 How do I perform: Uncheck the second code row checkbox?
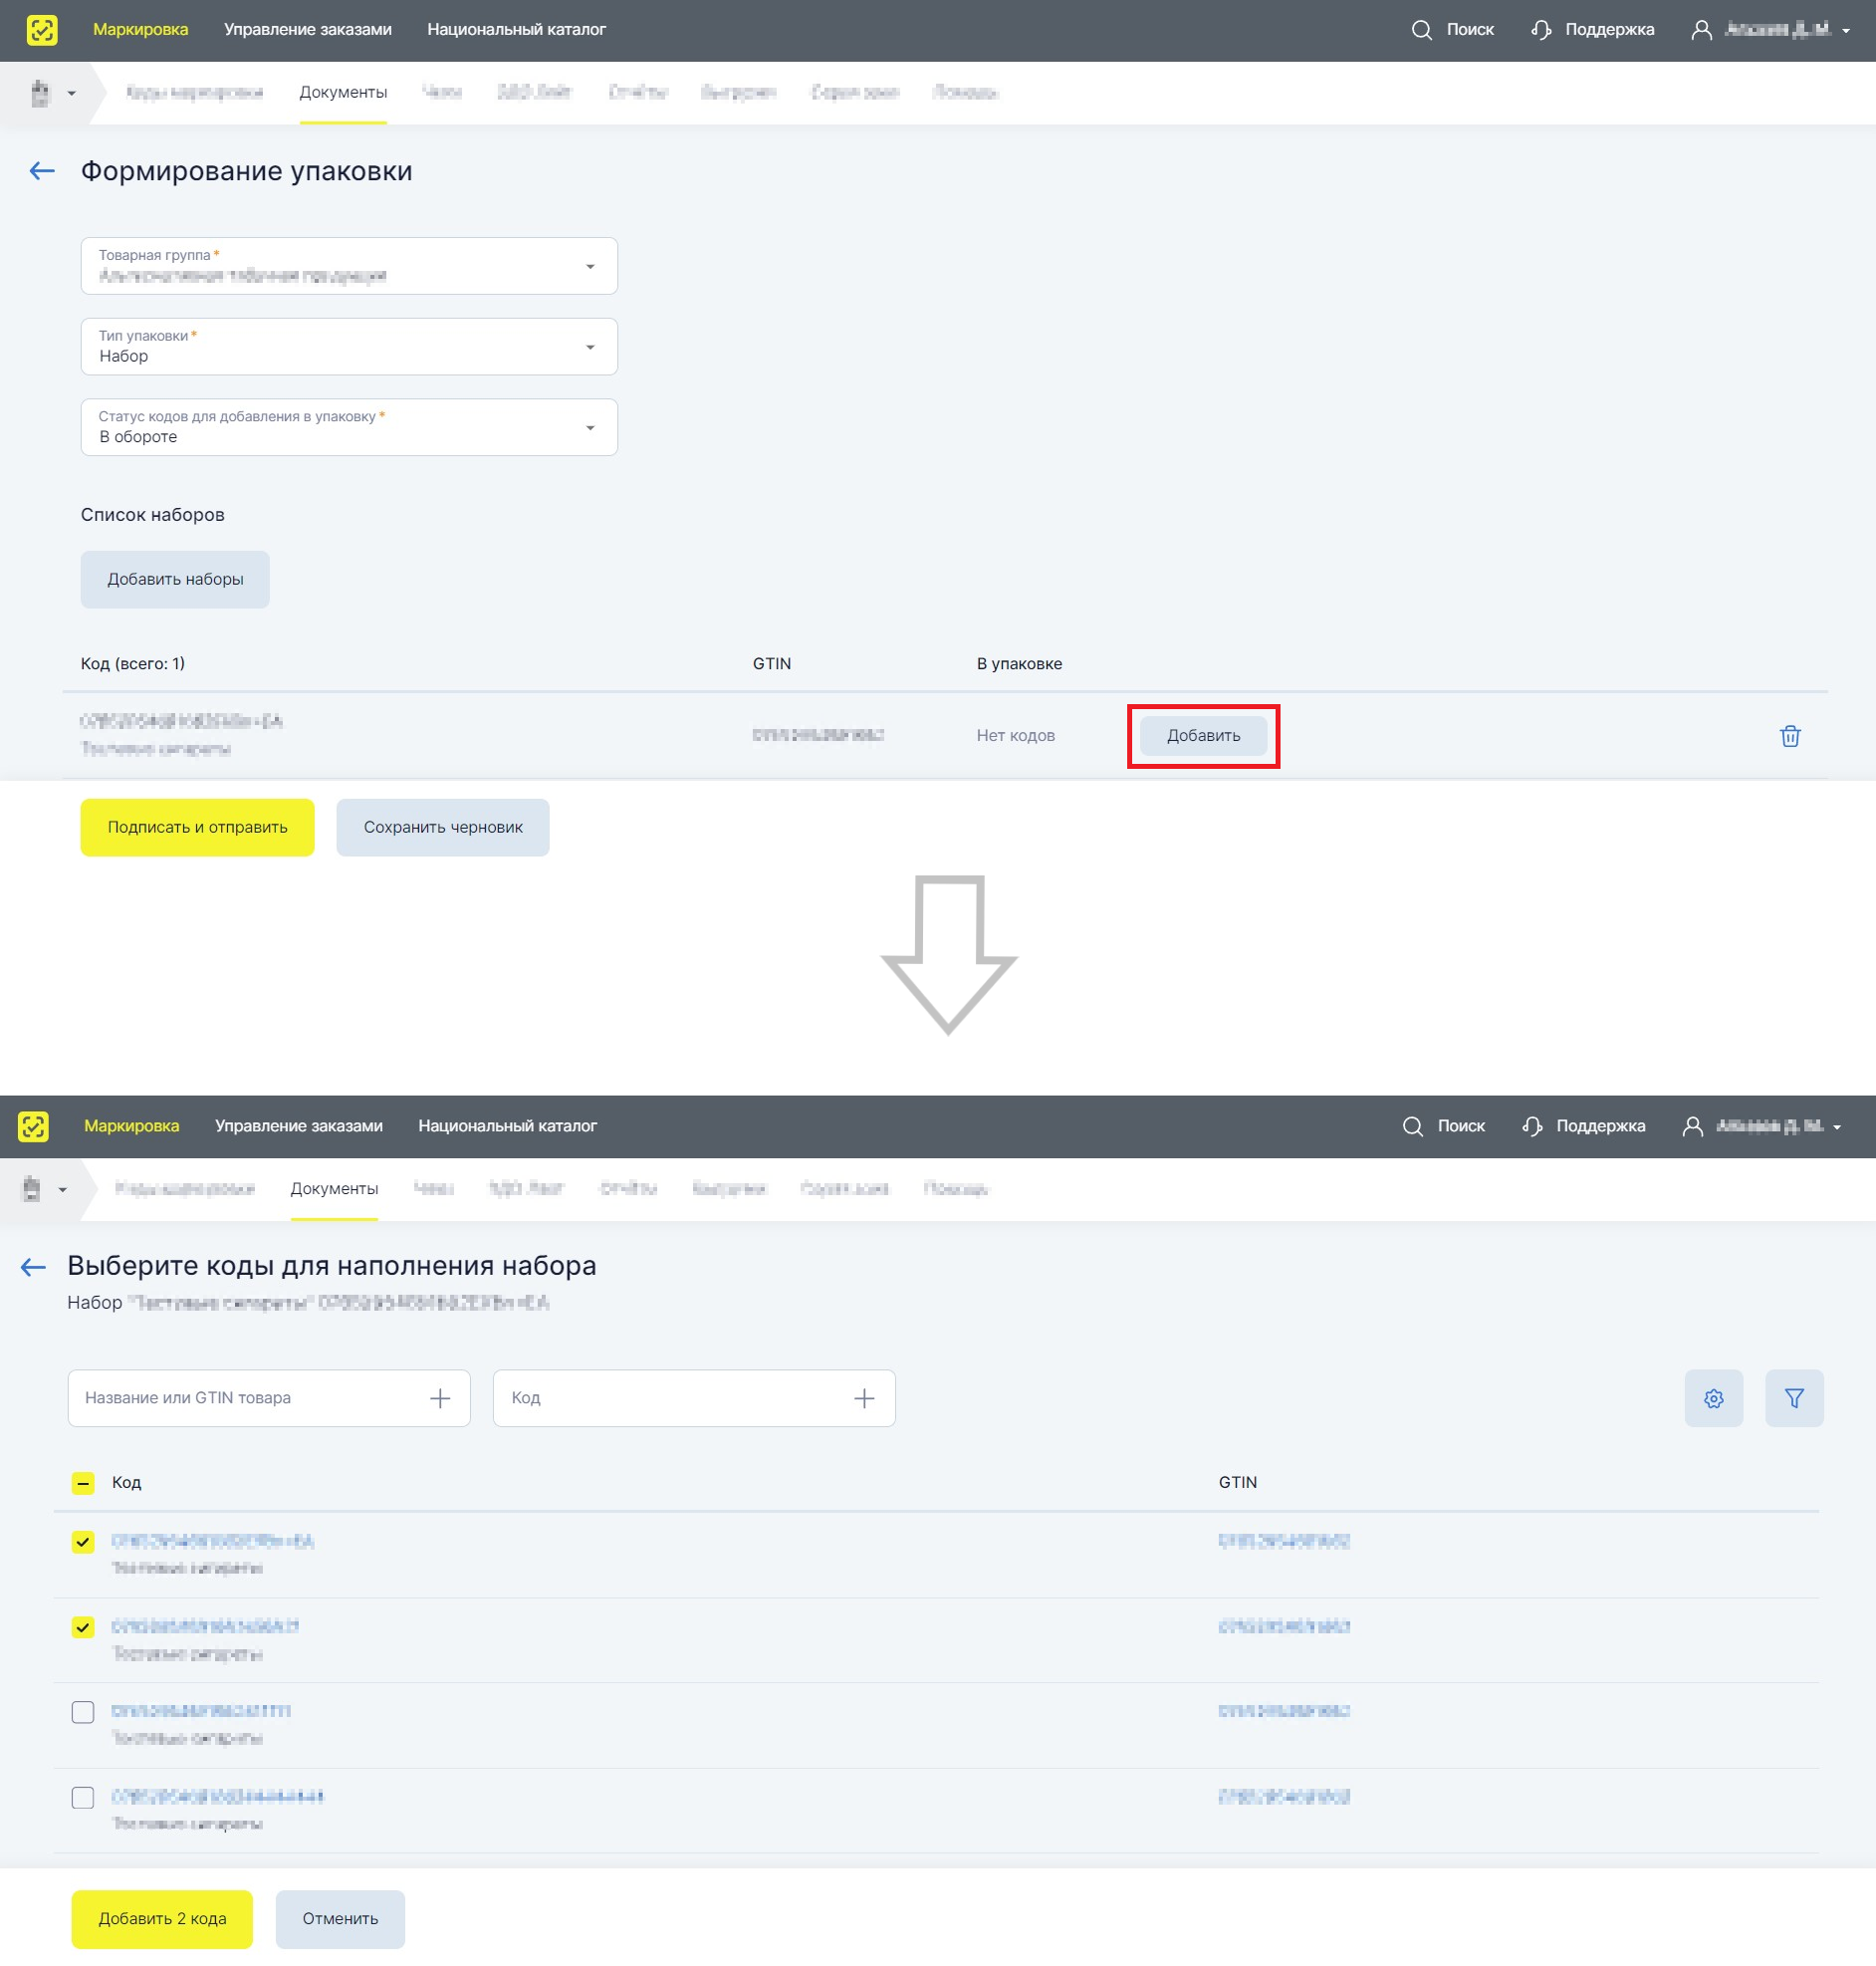pyautogui.click(x=83, y=1627)
